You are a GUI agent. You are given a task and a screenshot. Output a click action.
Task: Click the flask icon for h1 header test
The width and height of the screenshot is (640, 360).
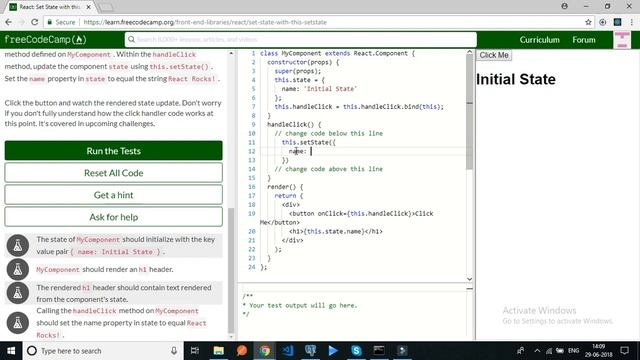[18, 269]
